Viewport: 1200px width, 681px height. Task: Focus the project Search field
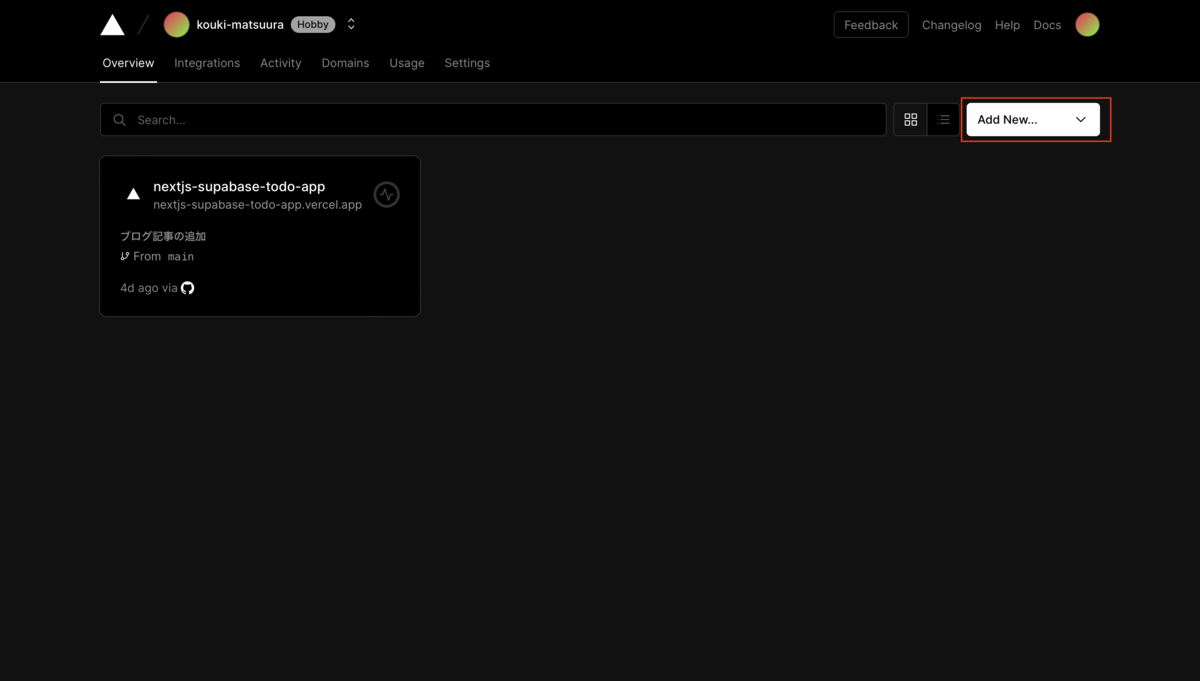[x=493, y=119]
